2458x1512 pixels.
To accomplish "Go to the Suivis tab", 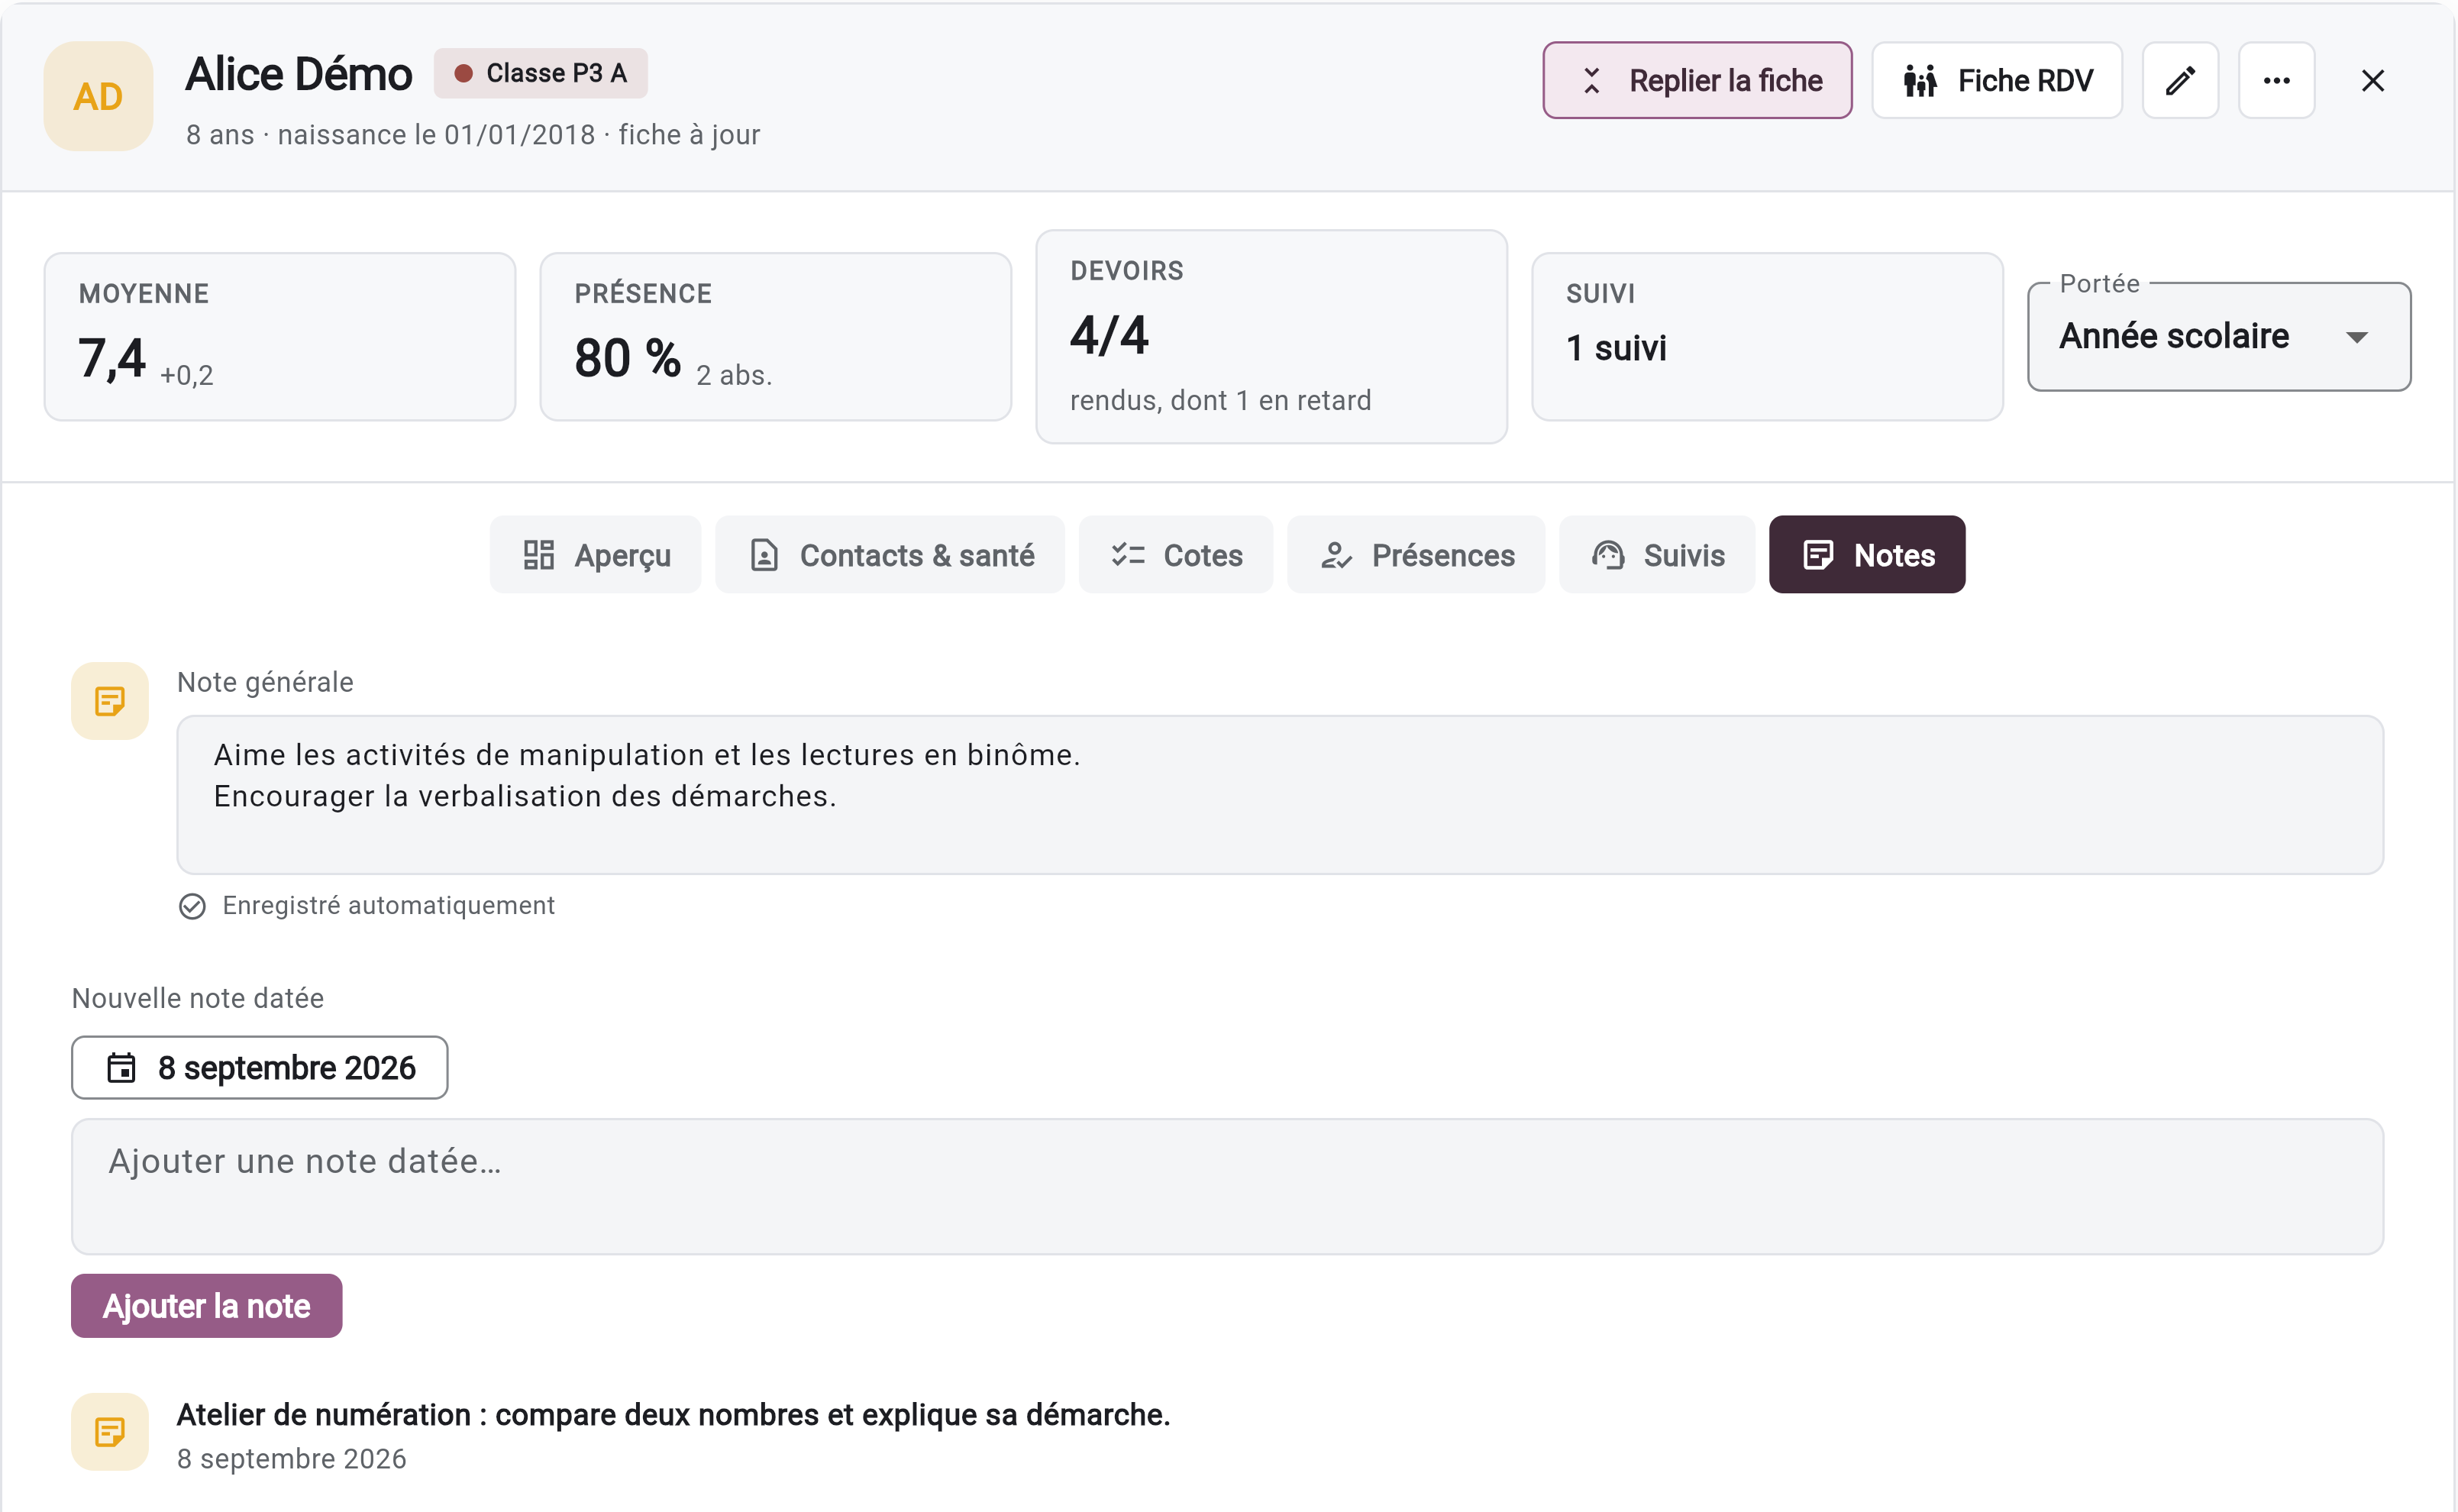I will [x=1657, y=555].
